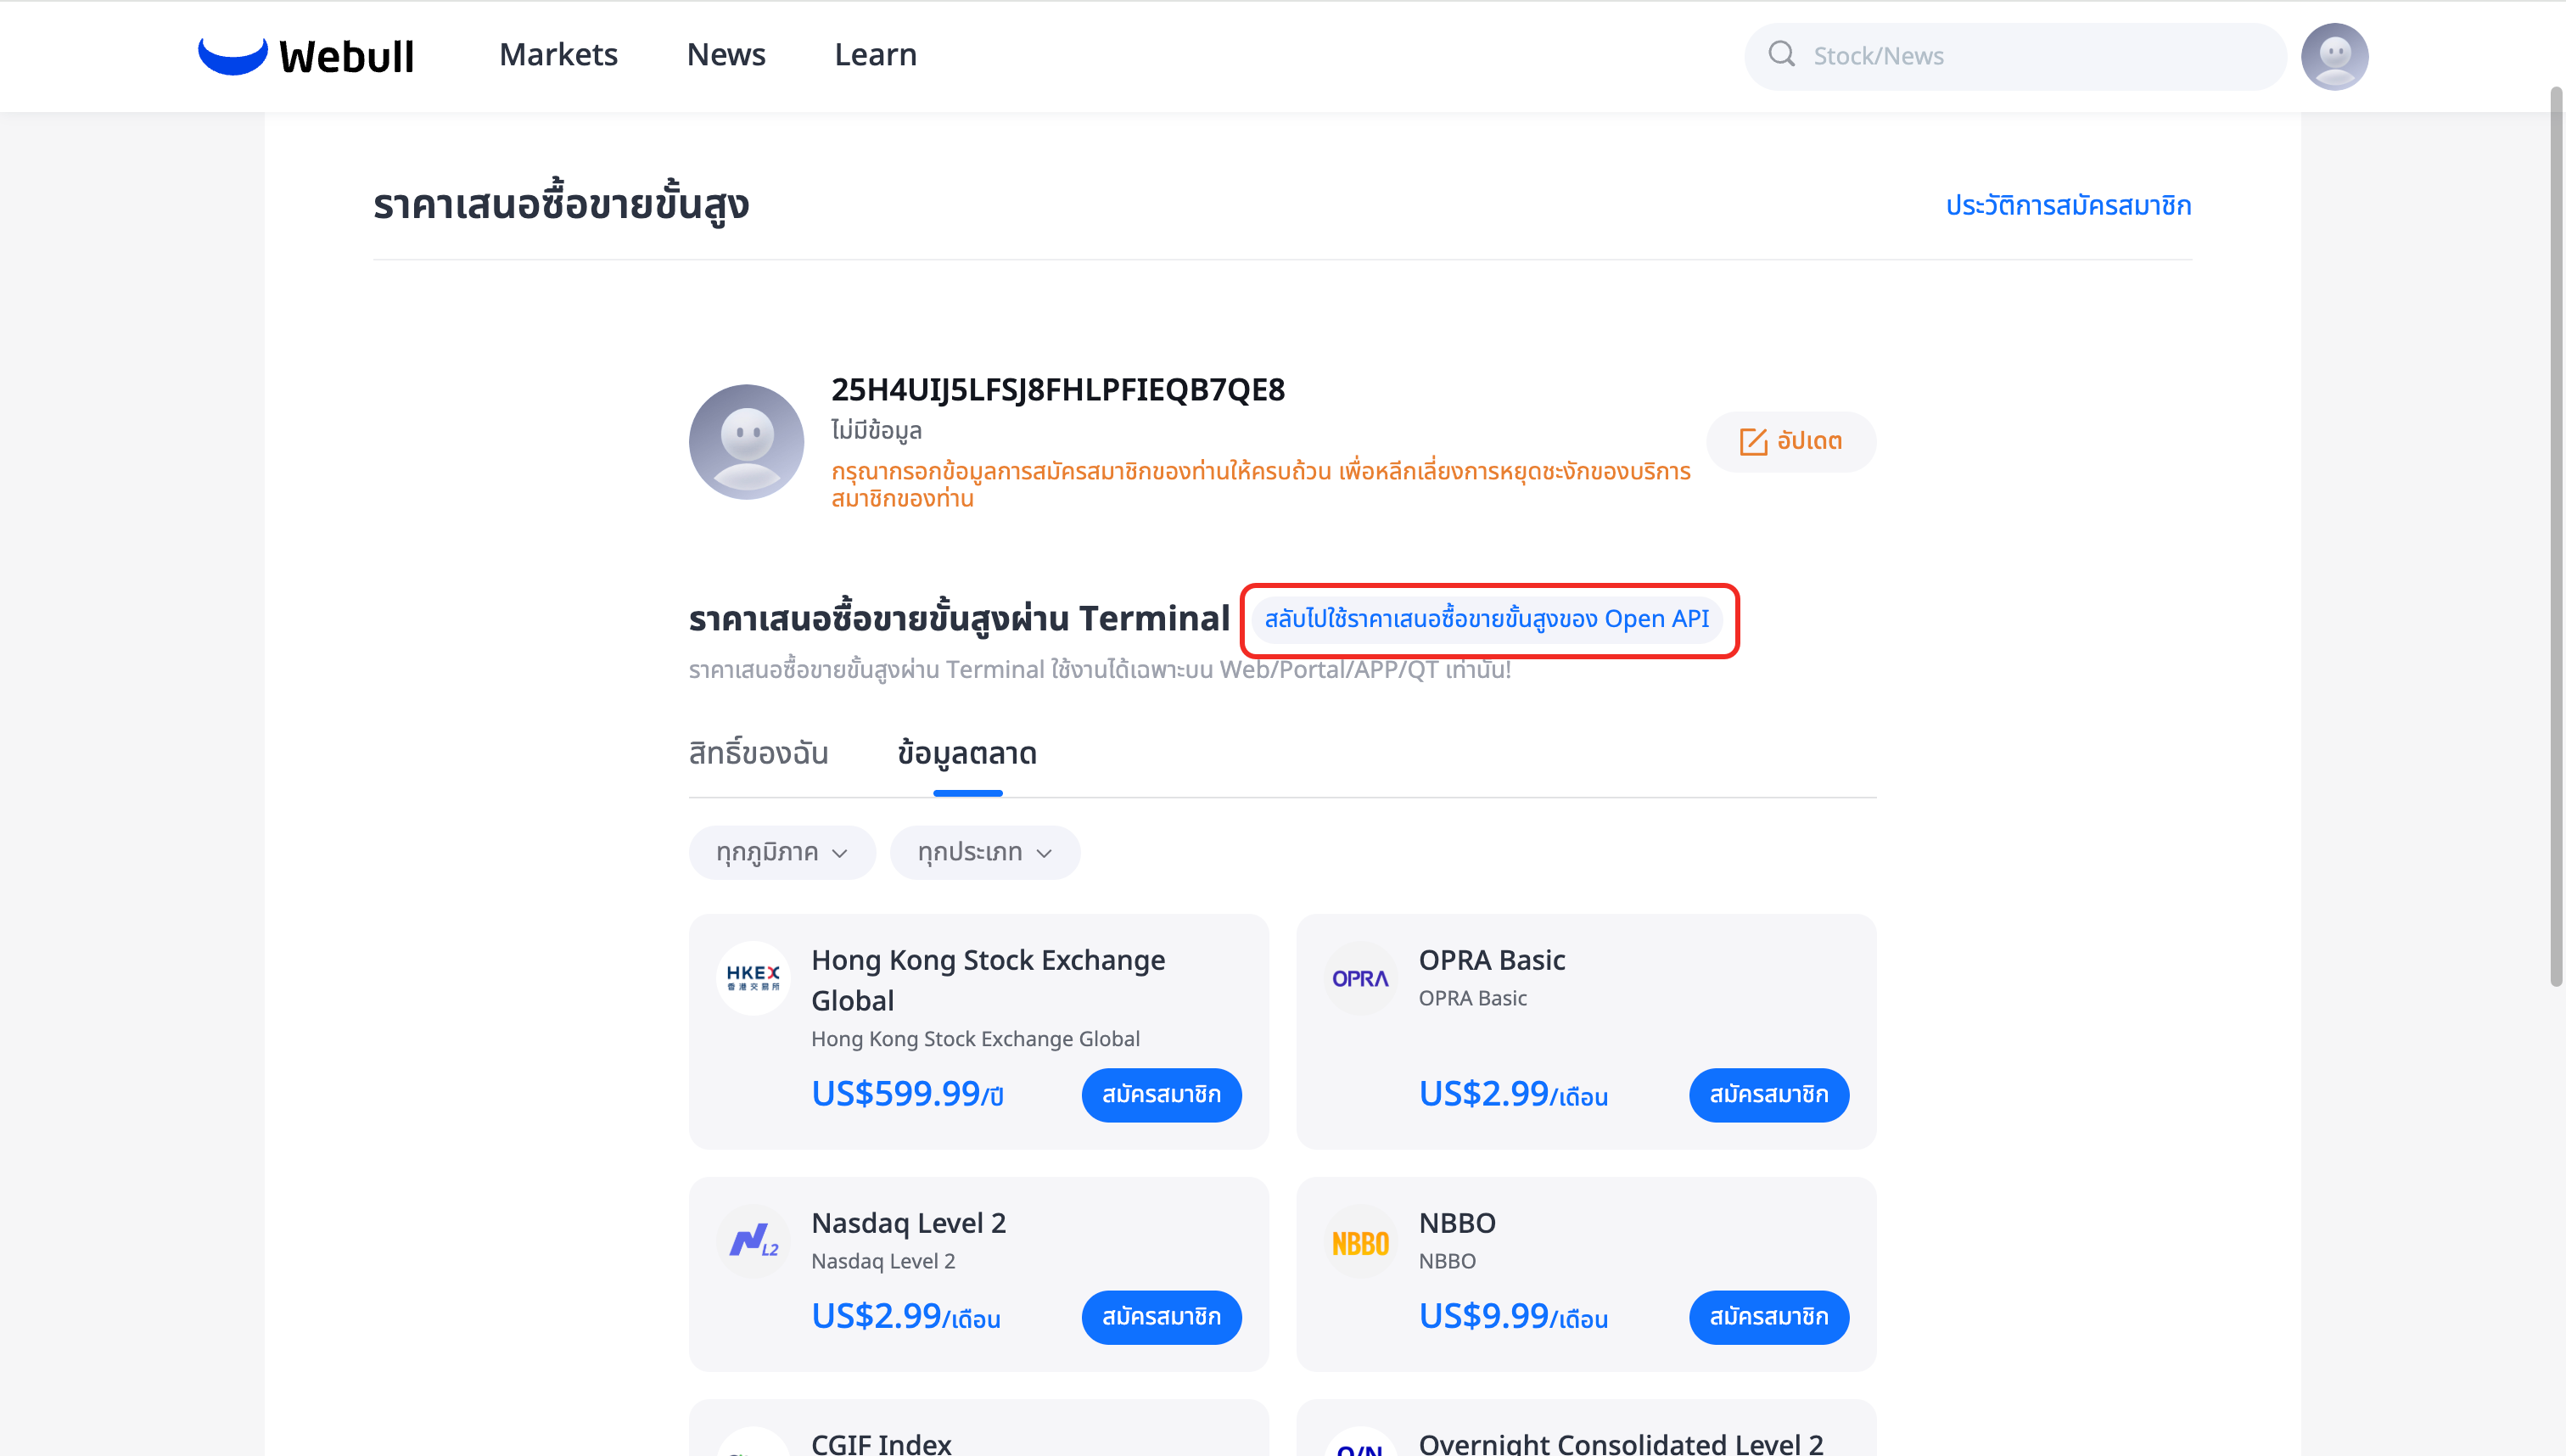
Task: Click the OPRA logo icon
Action: click(1360, 978)
